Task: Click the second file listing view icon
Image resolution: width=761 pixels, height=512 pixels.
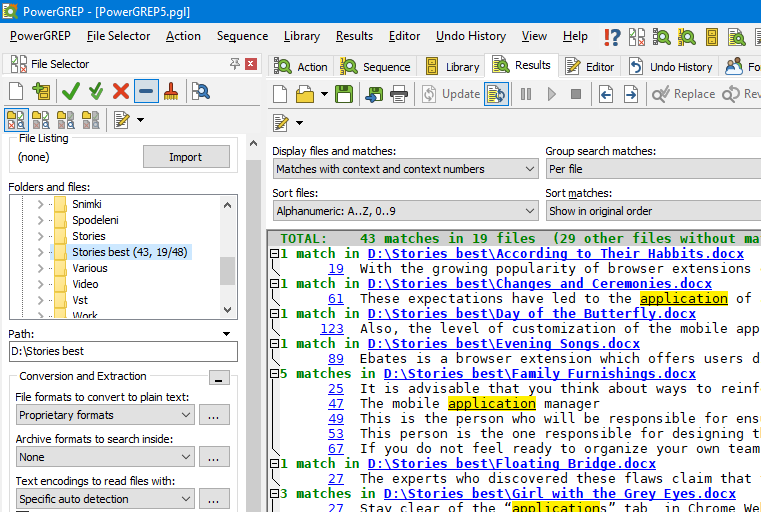Action: point(41,120)
